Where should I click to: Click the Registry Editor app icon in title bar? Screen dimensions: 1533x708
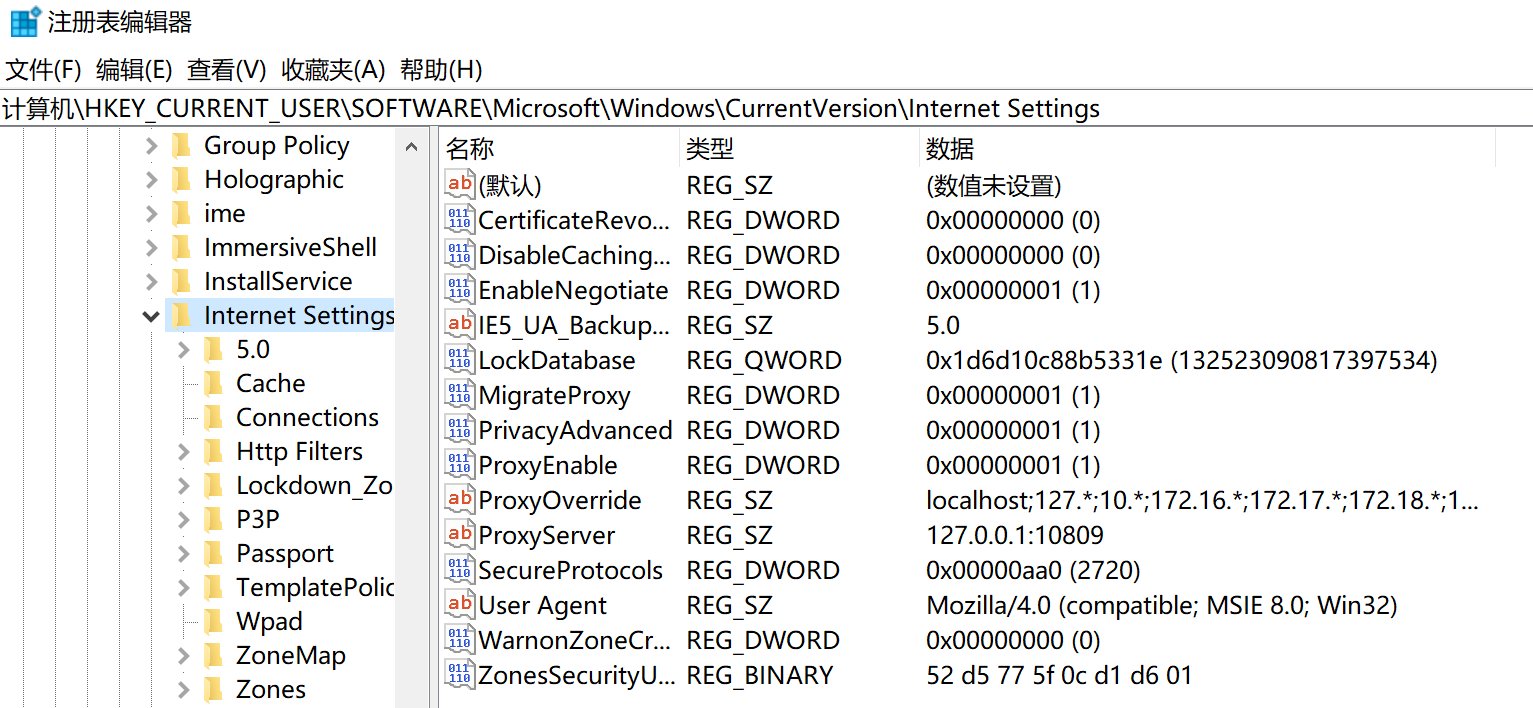(25, 21)
